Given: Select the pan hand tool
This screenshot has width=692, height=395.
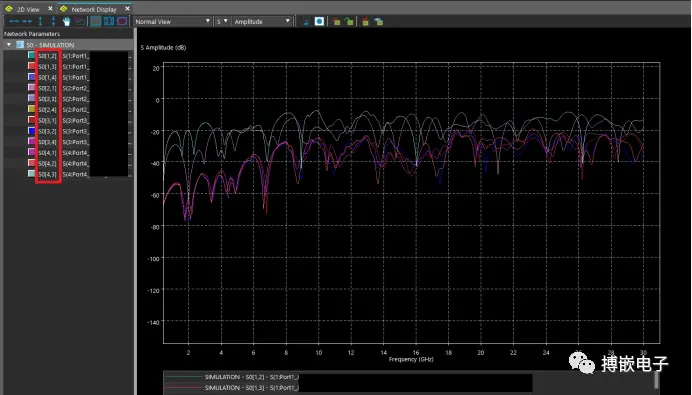Looking at the screenshot, I should pos(66,21).
